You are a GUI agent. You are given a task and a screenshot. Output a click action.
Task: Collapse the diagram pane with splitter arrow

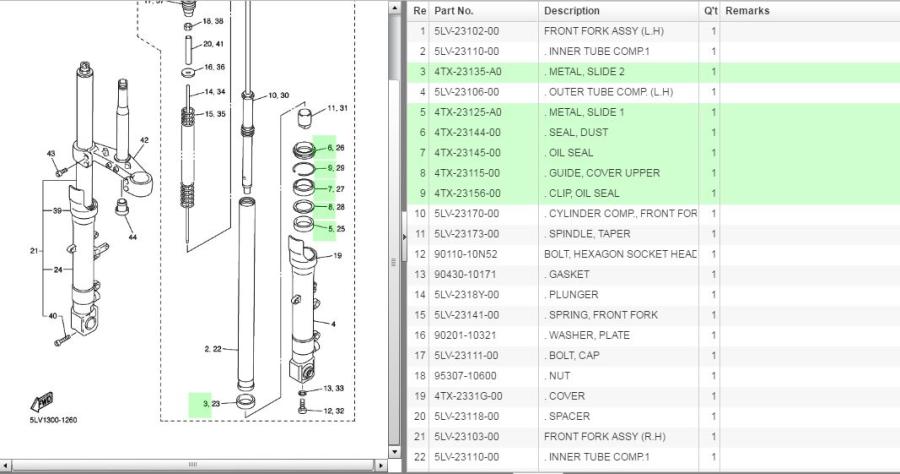click(404, 236)
